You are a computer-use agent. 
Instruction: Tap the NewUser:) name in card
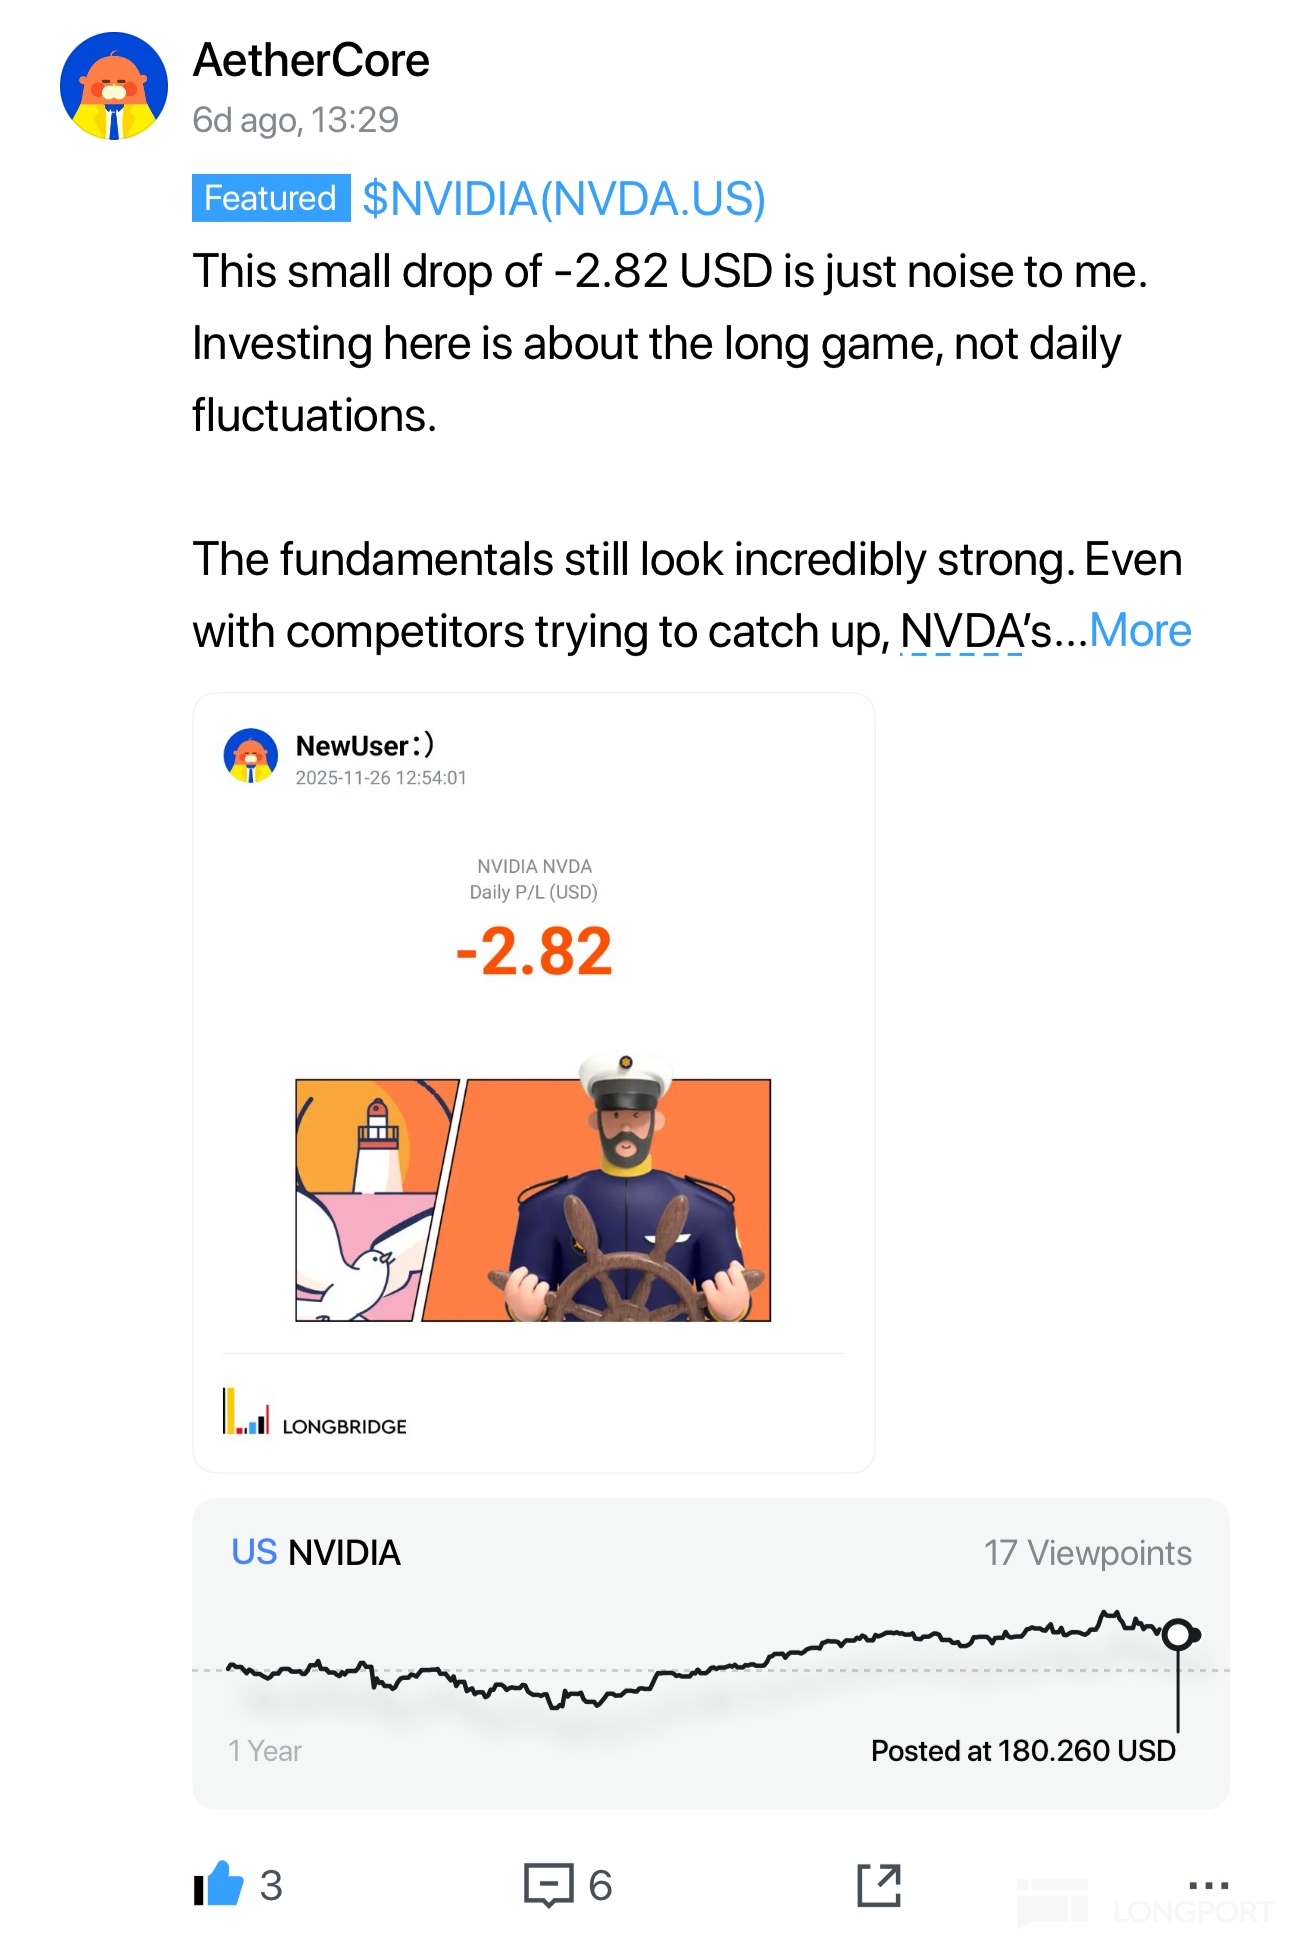tap(365, 745)
